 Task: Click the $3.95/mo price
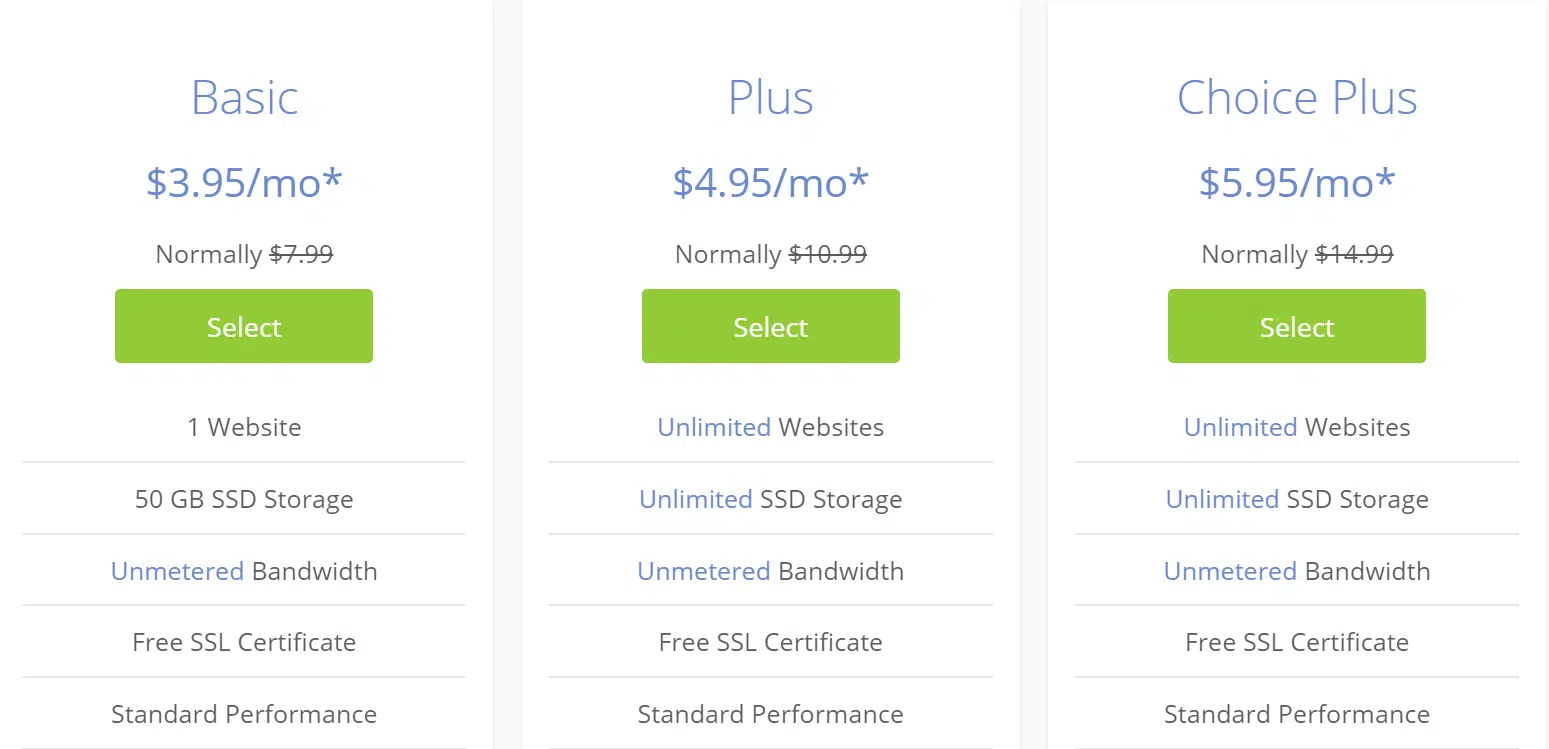tap(244, 182)
